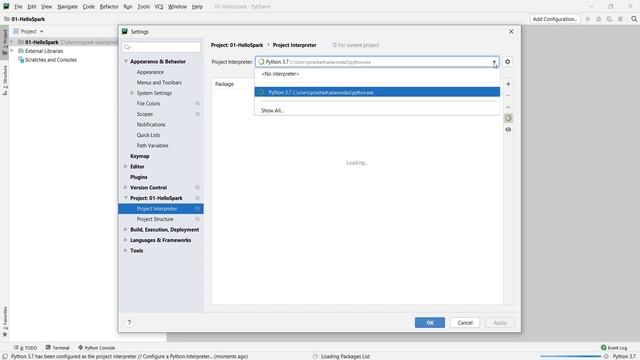Expand Build, Execution, Deployment section
Viewport: 640px width, 360px height.
click(126, 229)
